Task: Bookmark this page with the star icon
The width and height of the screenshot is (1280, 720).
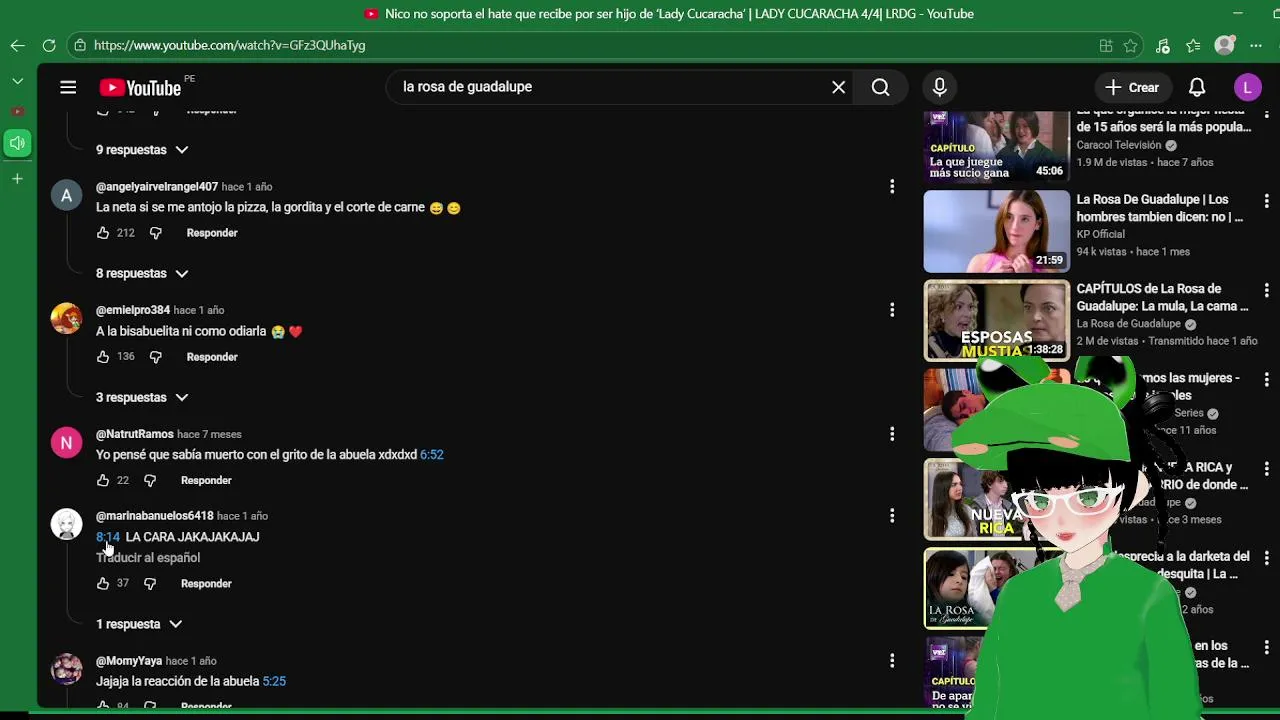Action: coord(1130,45)
